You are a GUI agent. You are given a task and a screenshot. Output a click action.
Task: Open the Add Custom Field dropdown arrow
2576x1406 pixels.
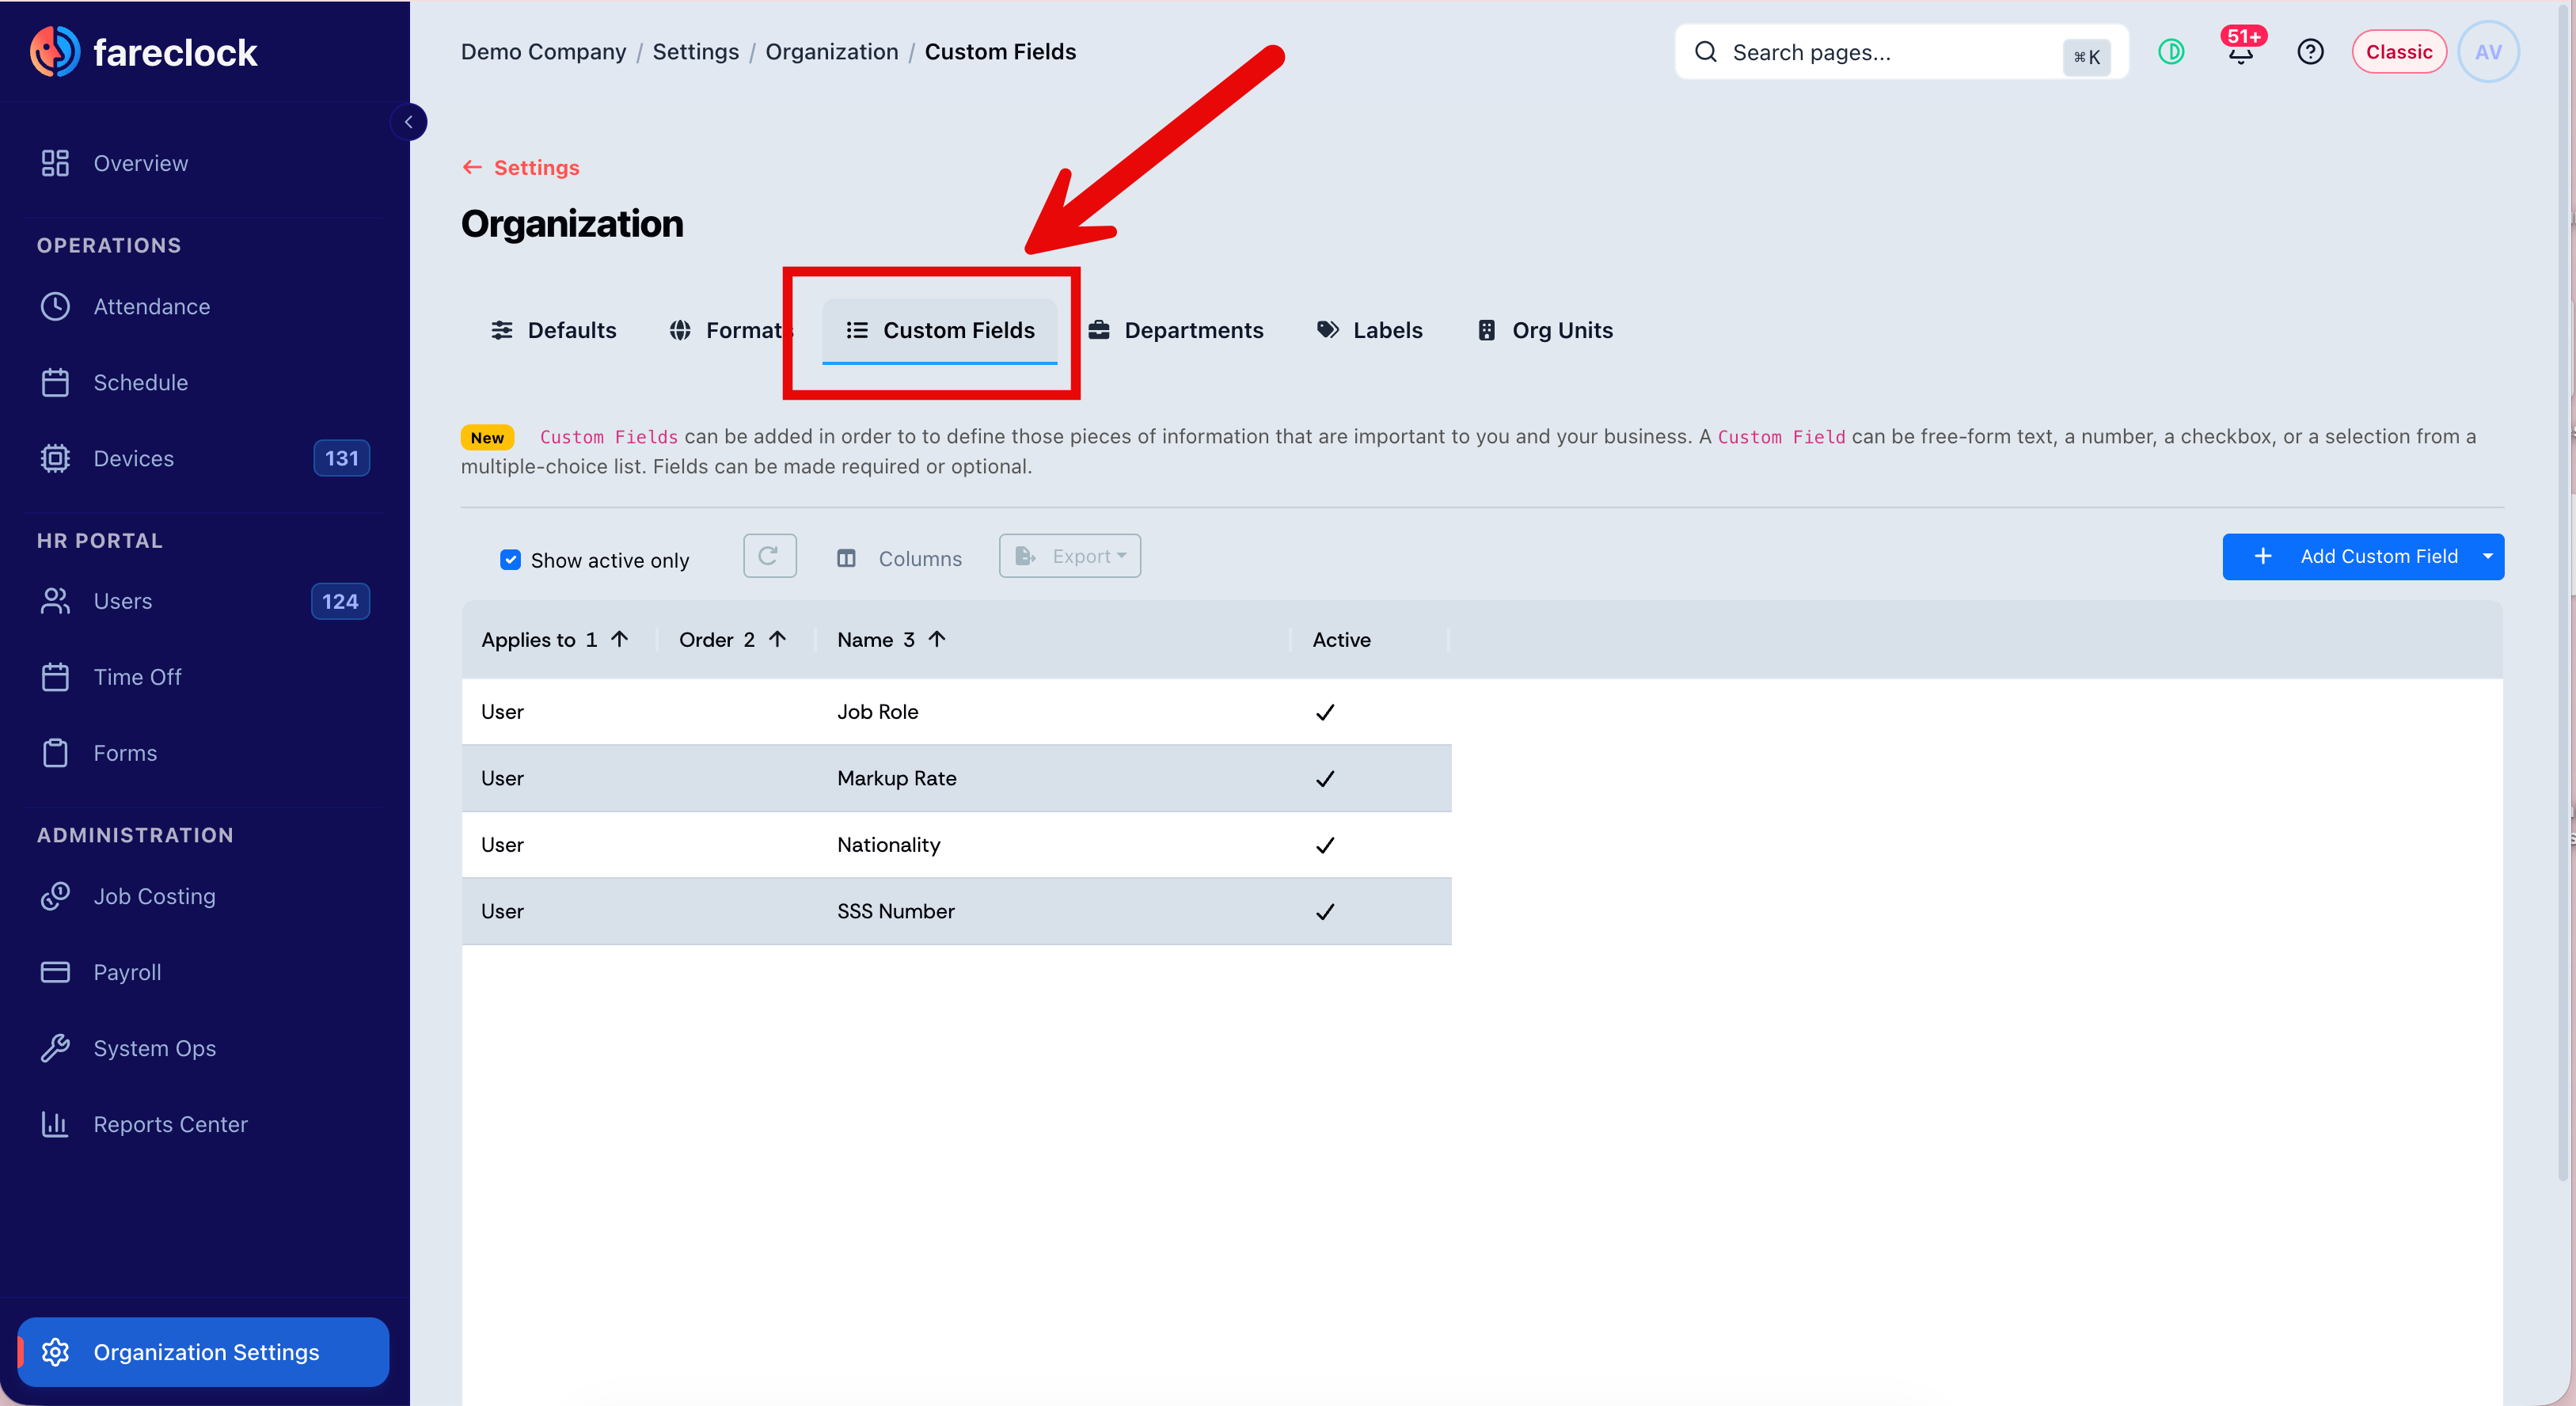pos(2487,557)
